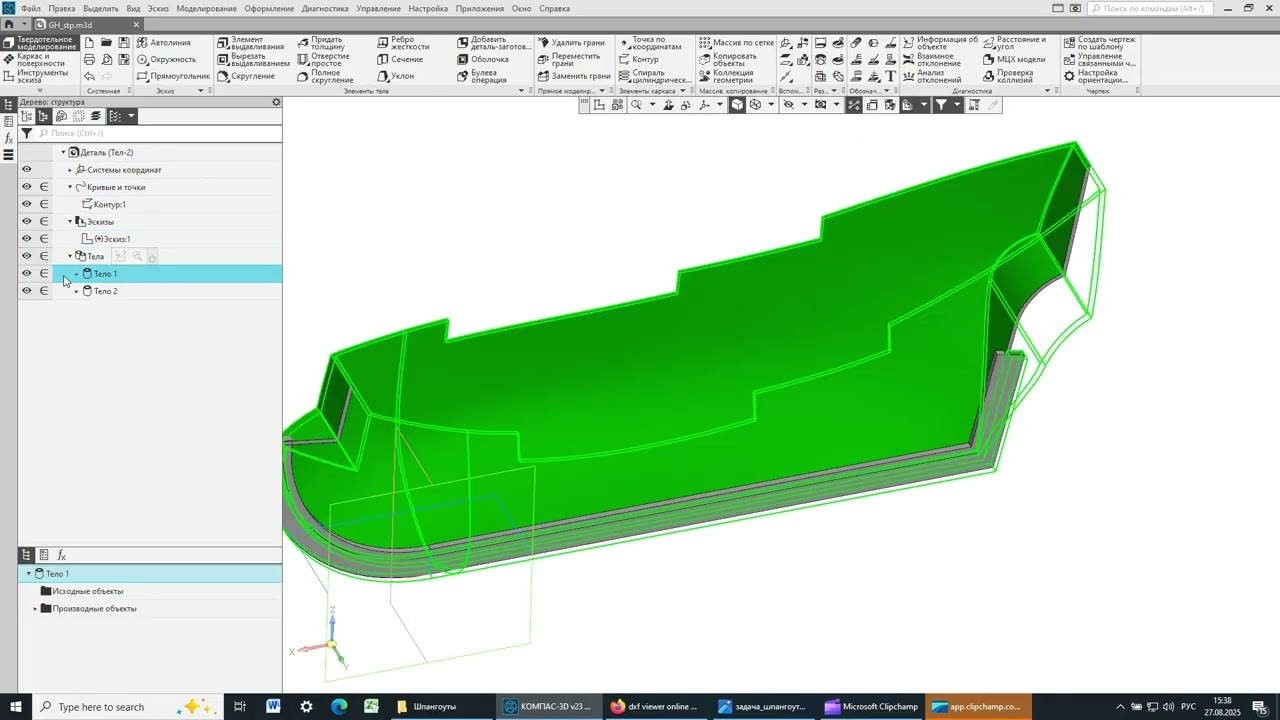Click the print icon in Системная
This screenshot has width=1280, height=720.
[x=89, y=59]
